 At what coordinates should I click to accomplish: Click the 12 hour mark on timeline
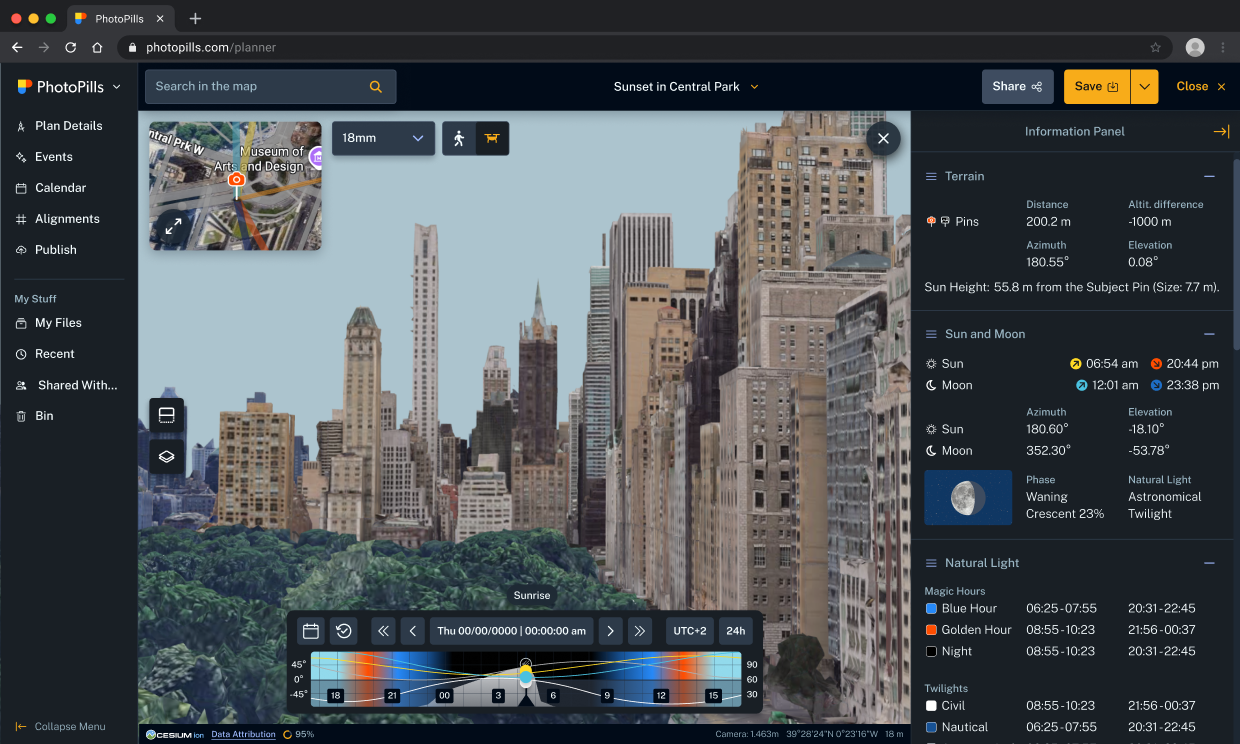pos(661,696)
